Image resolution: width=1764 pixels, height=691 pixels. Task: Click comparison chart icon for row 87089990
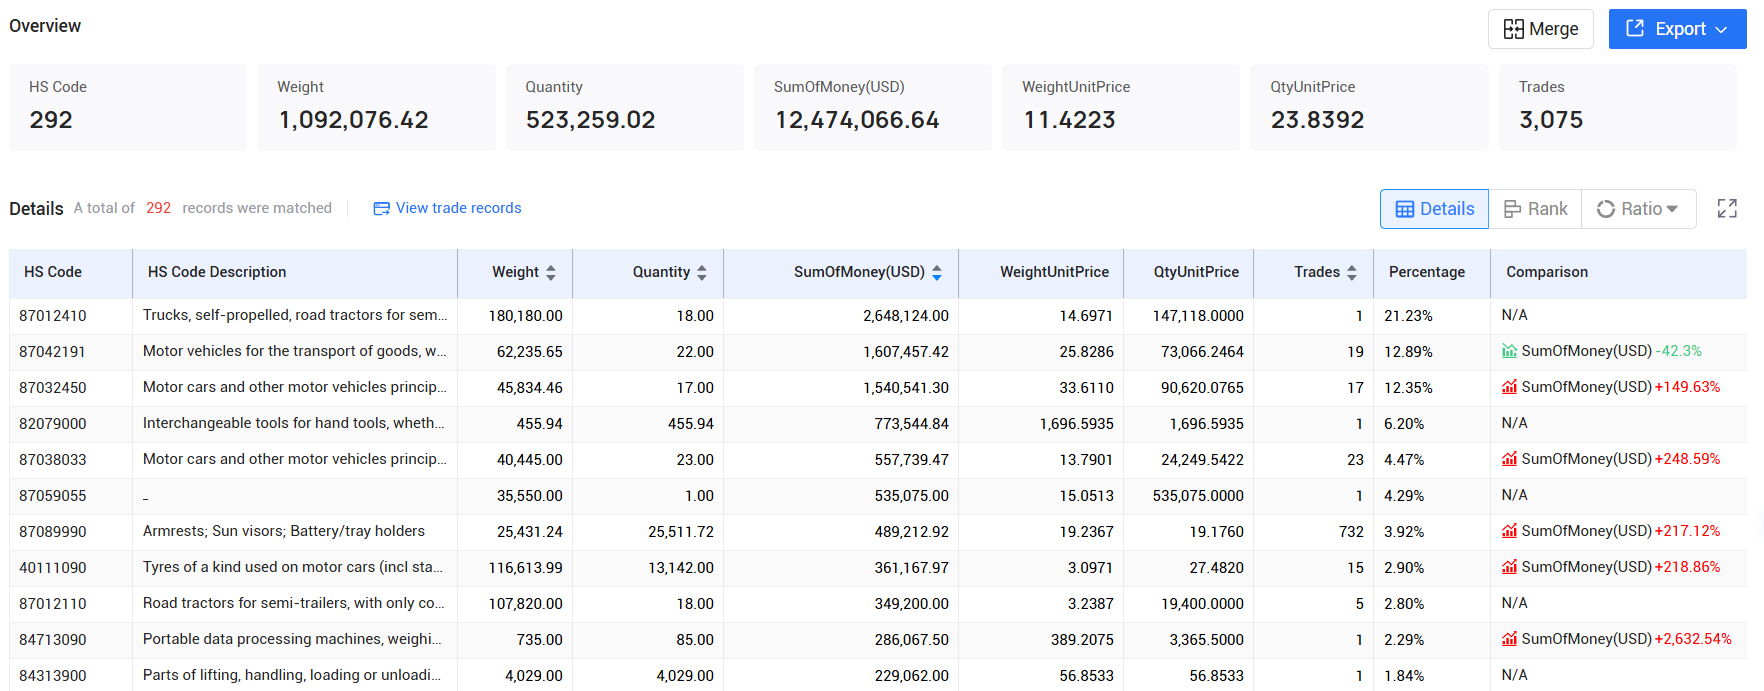coord(1509,531)
